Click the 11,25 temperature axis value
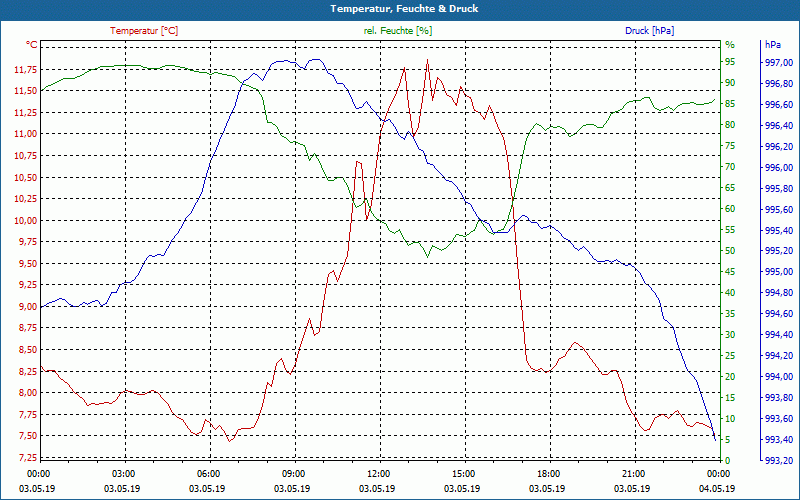This screenshot has height=500, width=800. [25, 112]
